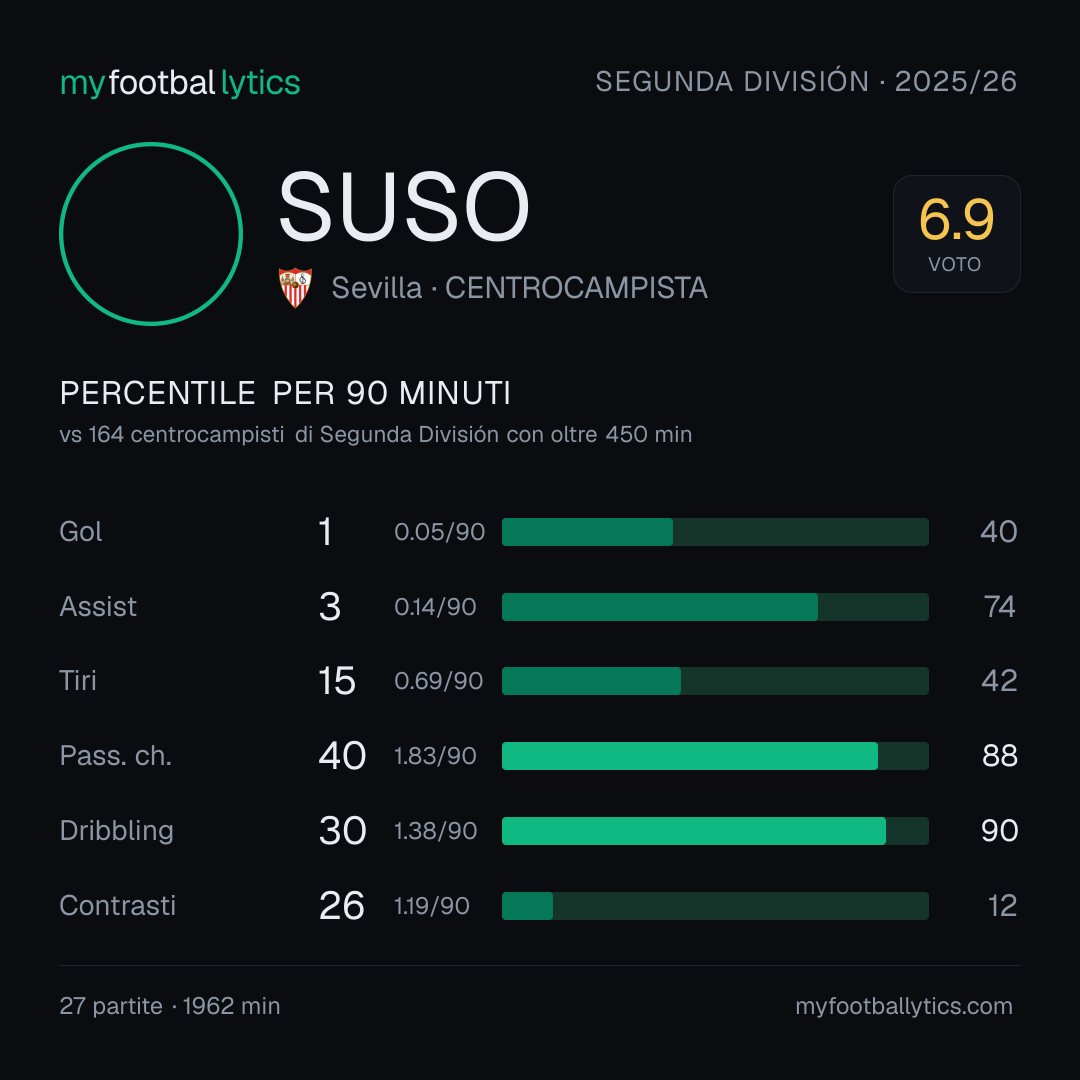Click the myfootballytics logo
1080x1080 pixels.
(180, 83)
